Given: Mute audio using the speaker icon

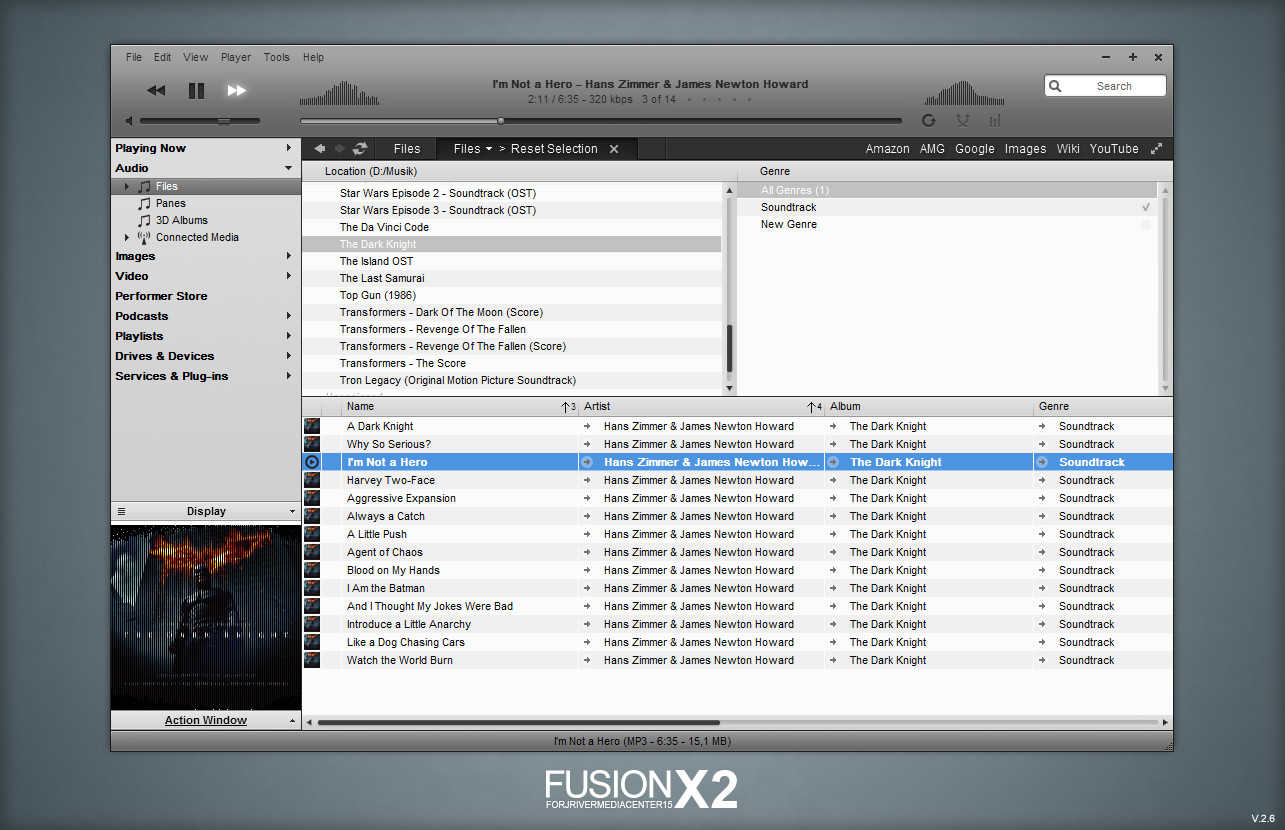Looking at the screenshot, I should tap(130, 121).
